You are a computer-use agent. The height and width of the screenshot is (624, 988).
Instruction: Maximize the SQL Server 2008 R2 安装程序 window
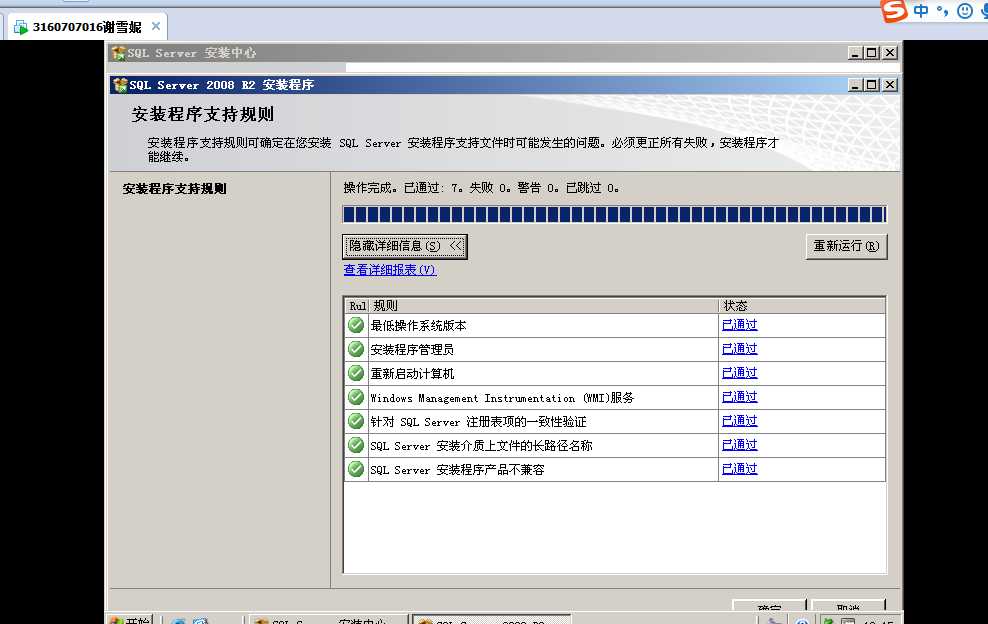pos(871,84)
